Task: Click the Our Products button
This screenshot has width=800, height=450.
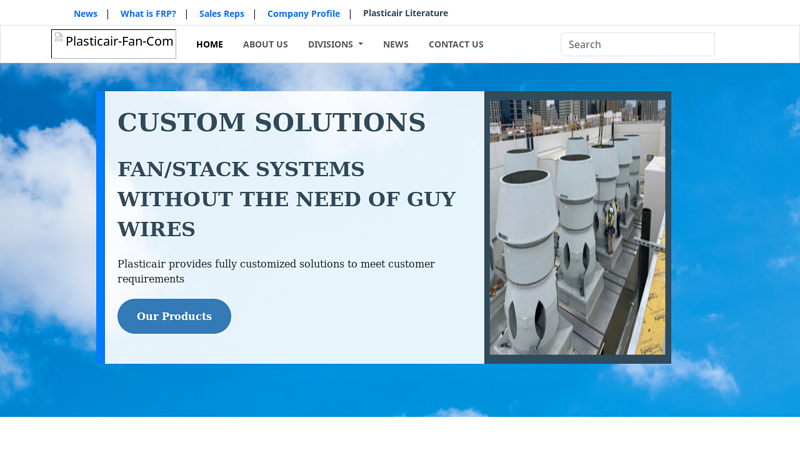Action: coord(174,316)
